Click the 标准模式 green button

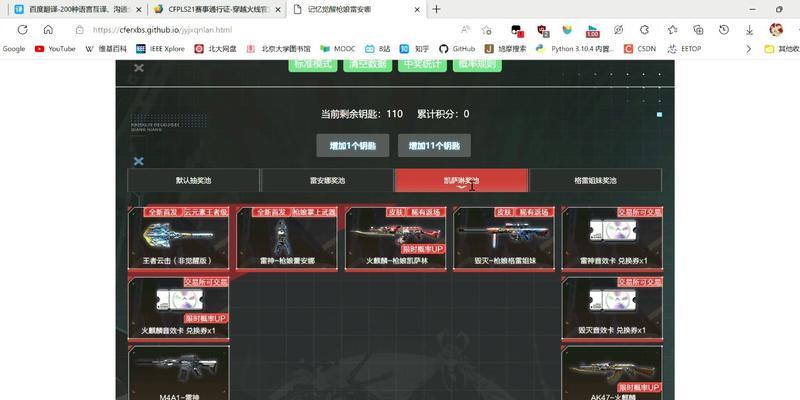click(x=313, y=65)
